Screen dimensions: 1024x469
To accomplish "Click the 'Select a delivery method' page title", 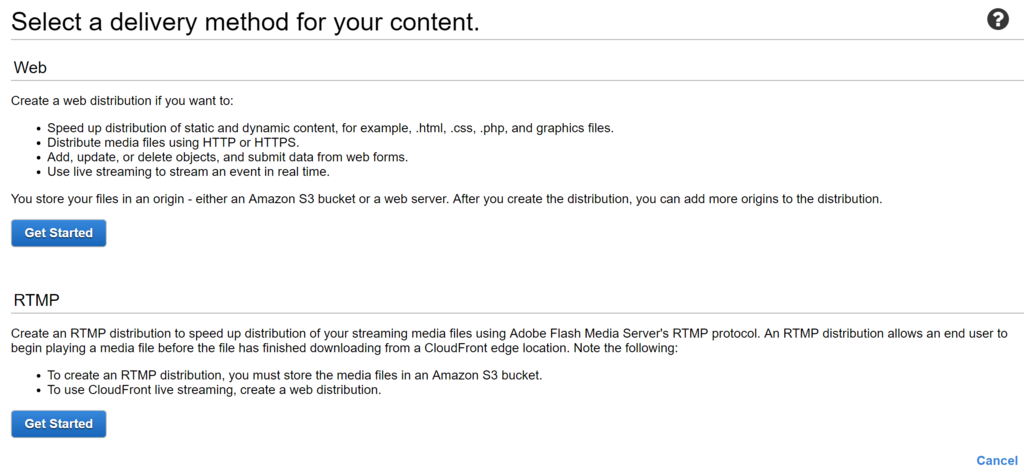I will coord(245,20).
